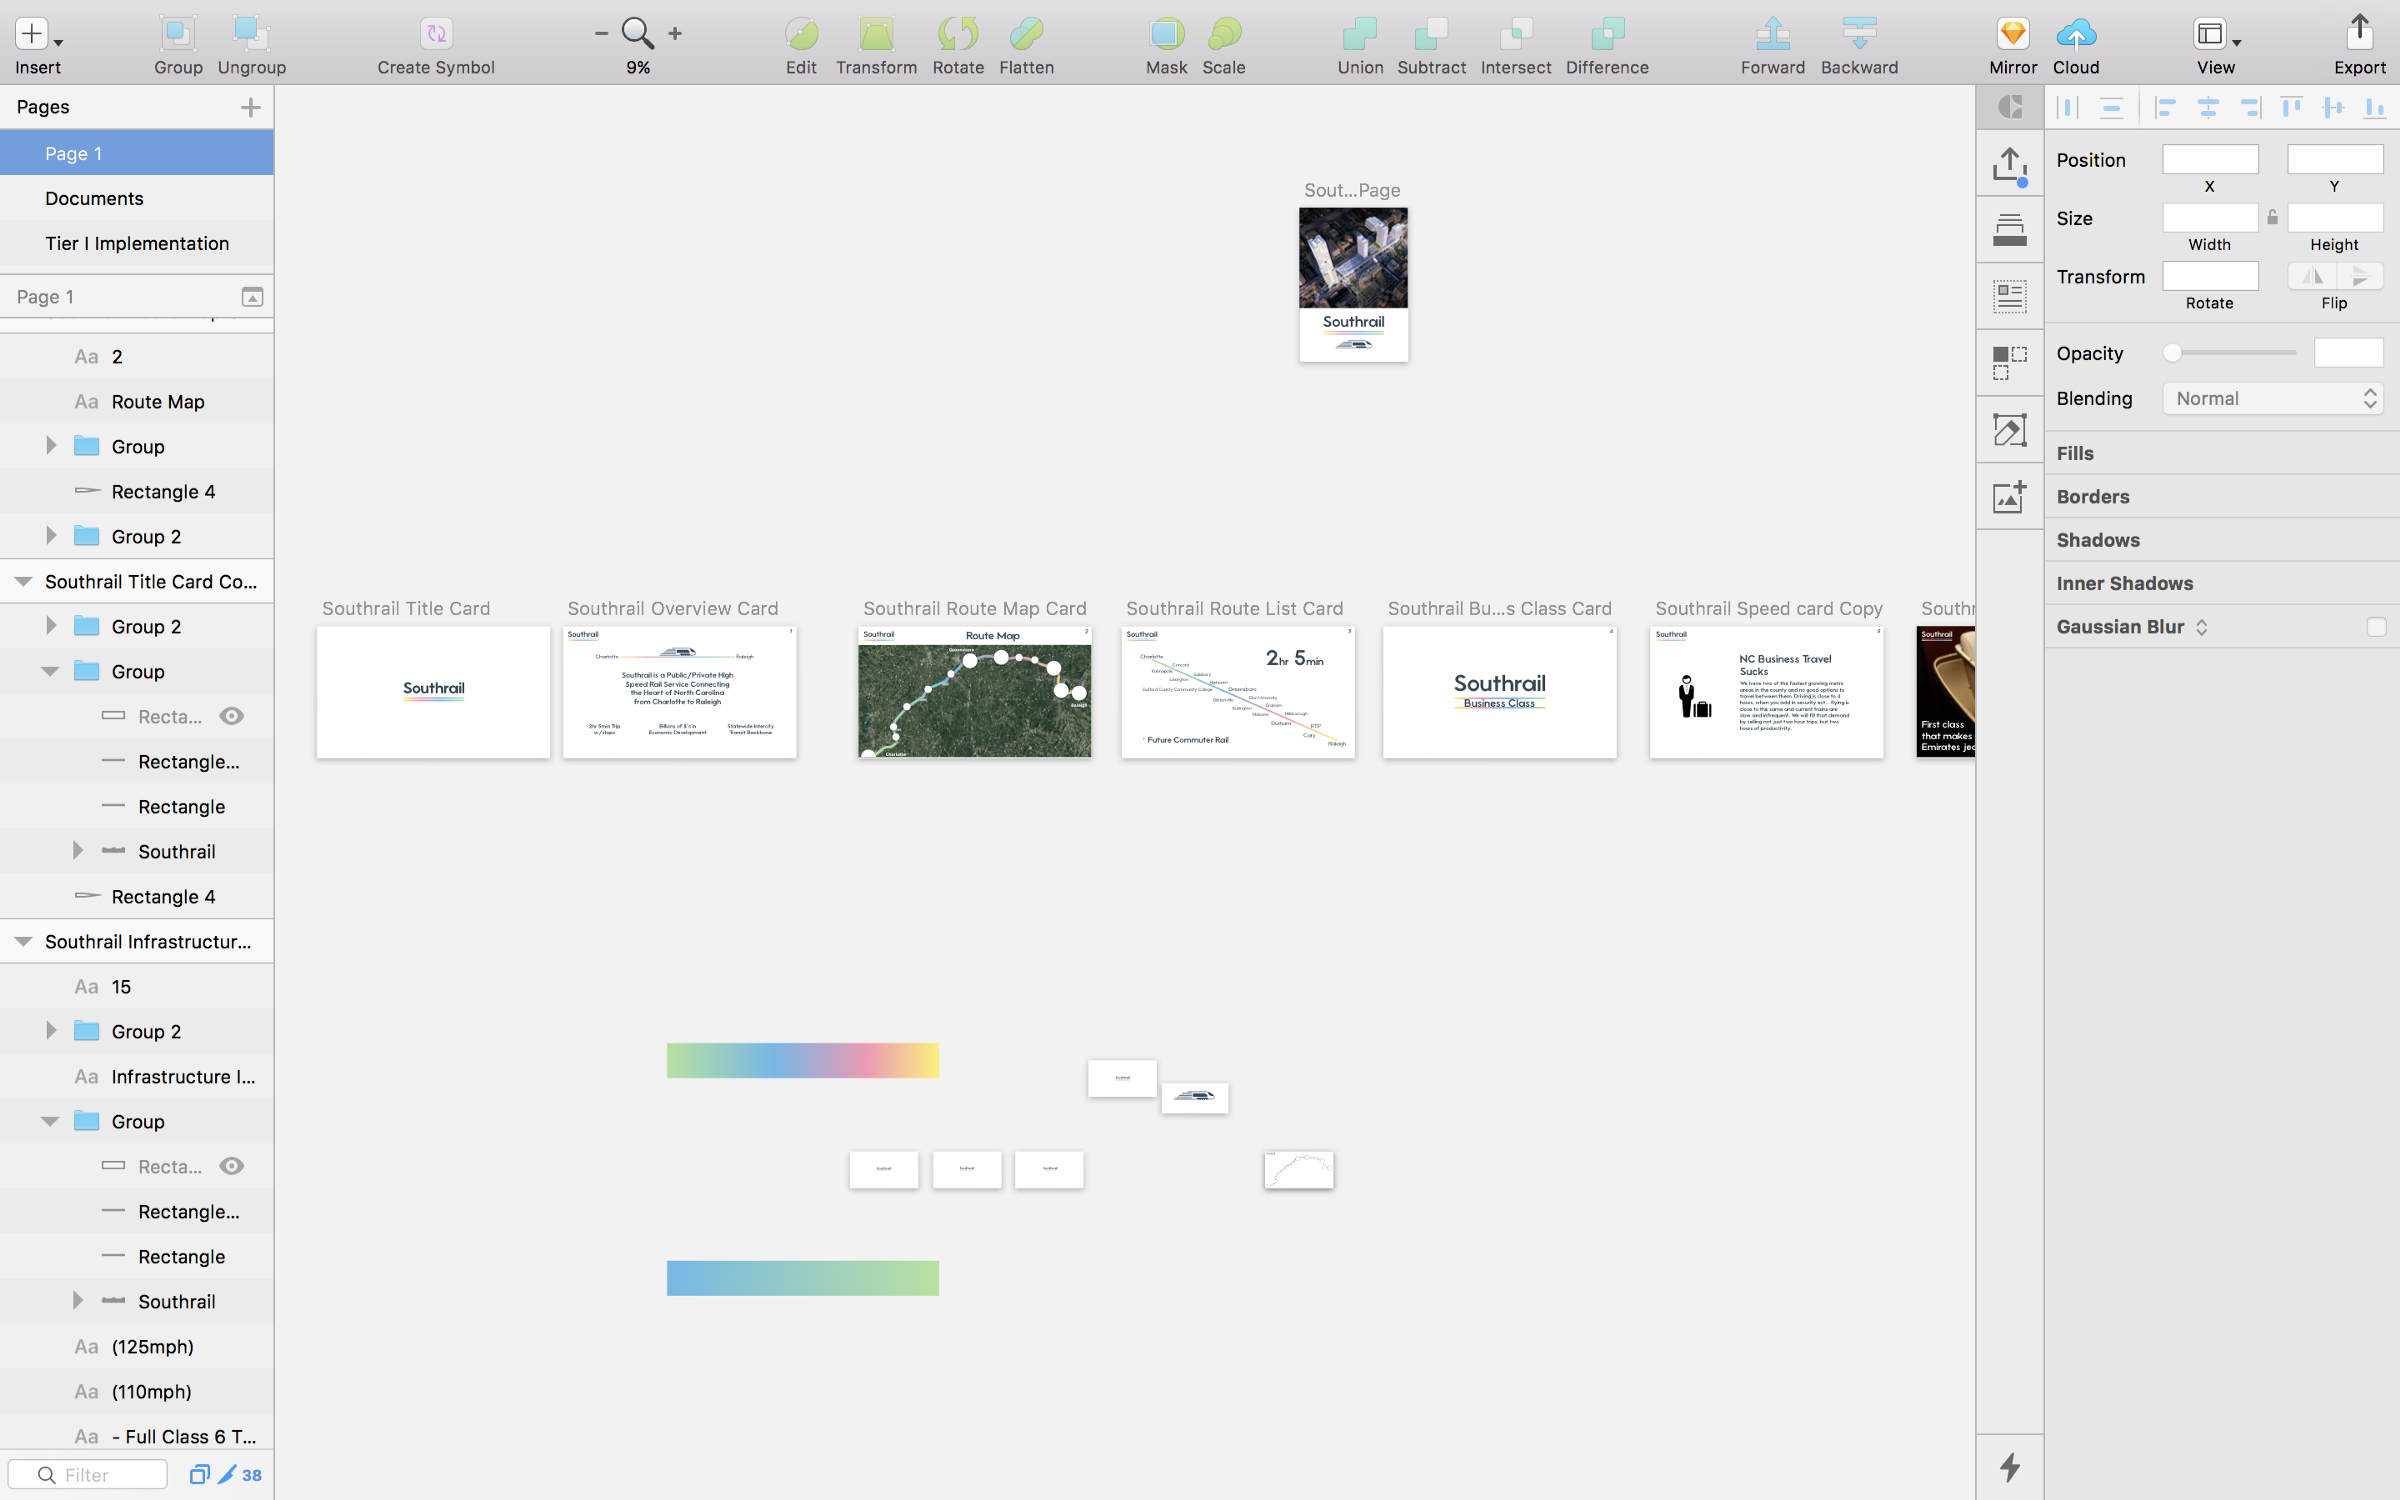Click the Export icon in toolbar
The width and height of the screenshot is (2400, 1500).
click(x=2359, y=34)
